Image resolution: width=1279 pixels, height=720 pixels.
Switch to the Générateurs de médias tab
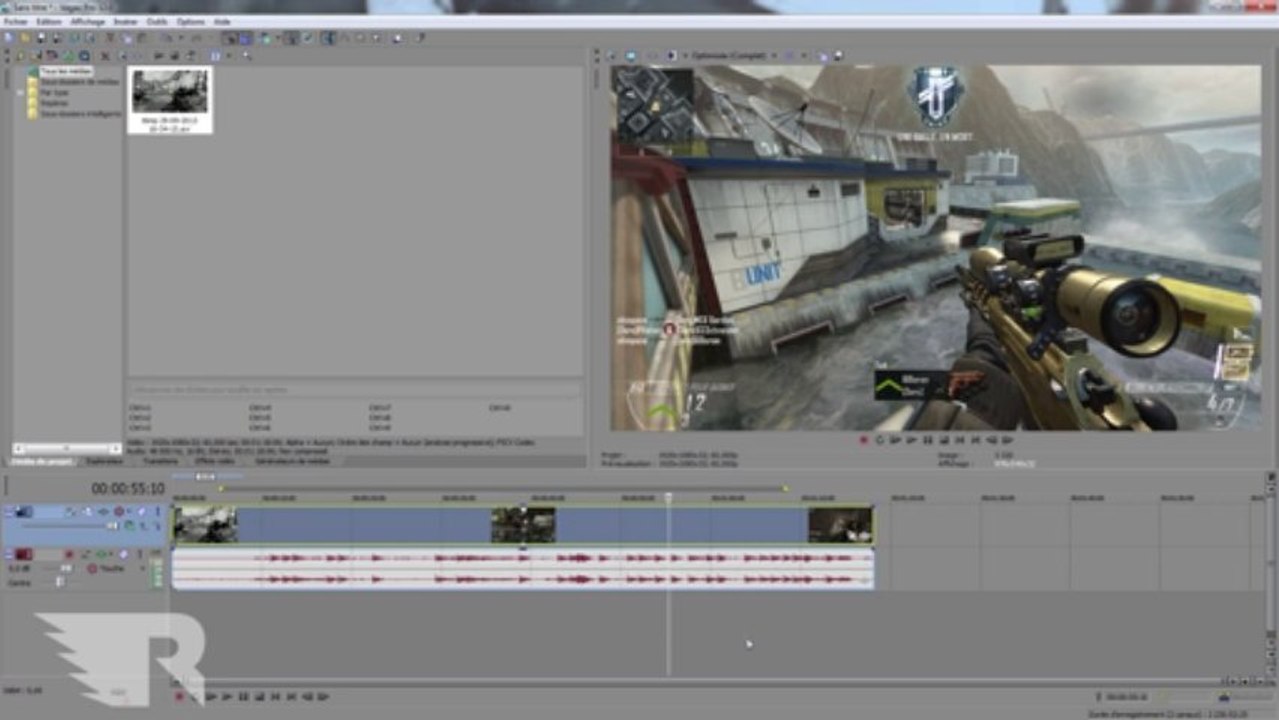click(292, 462)
